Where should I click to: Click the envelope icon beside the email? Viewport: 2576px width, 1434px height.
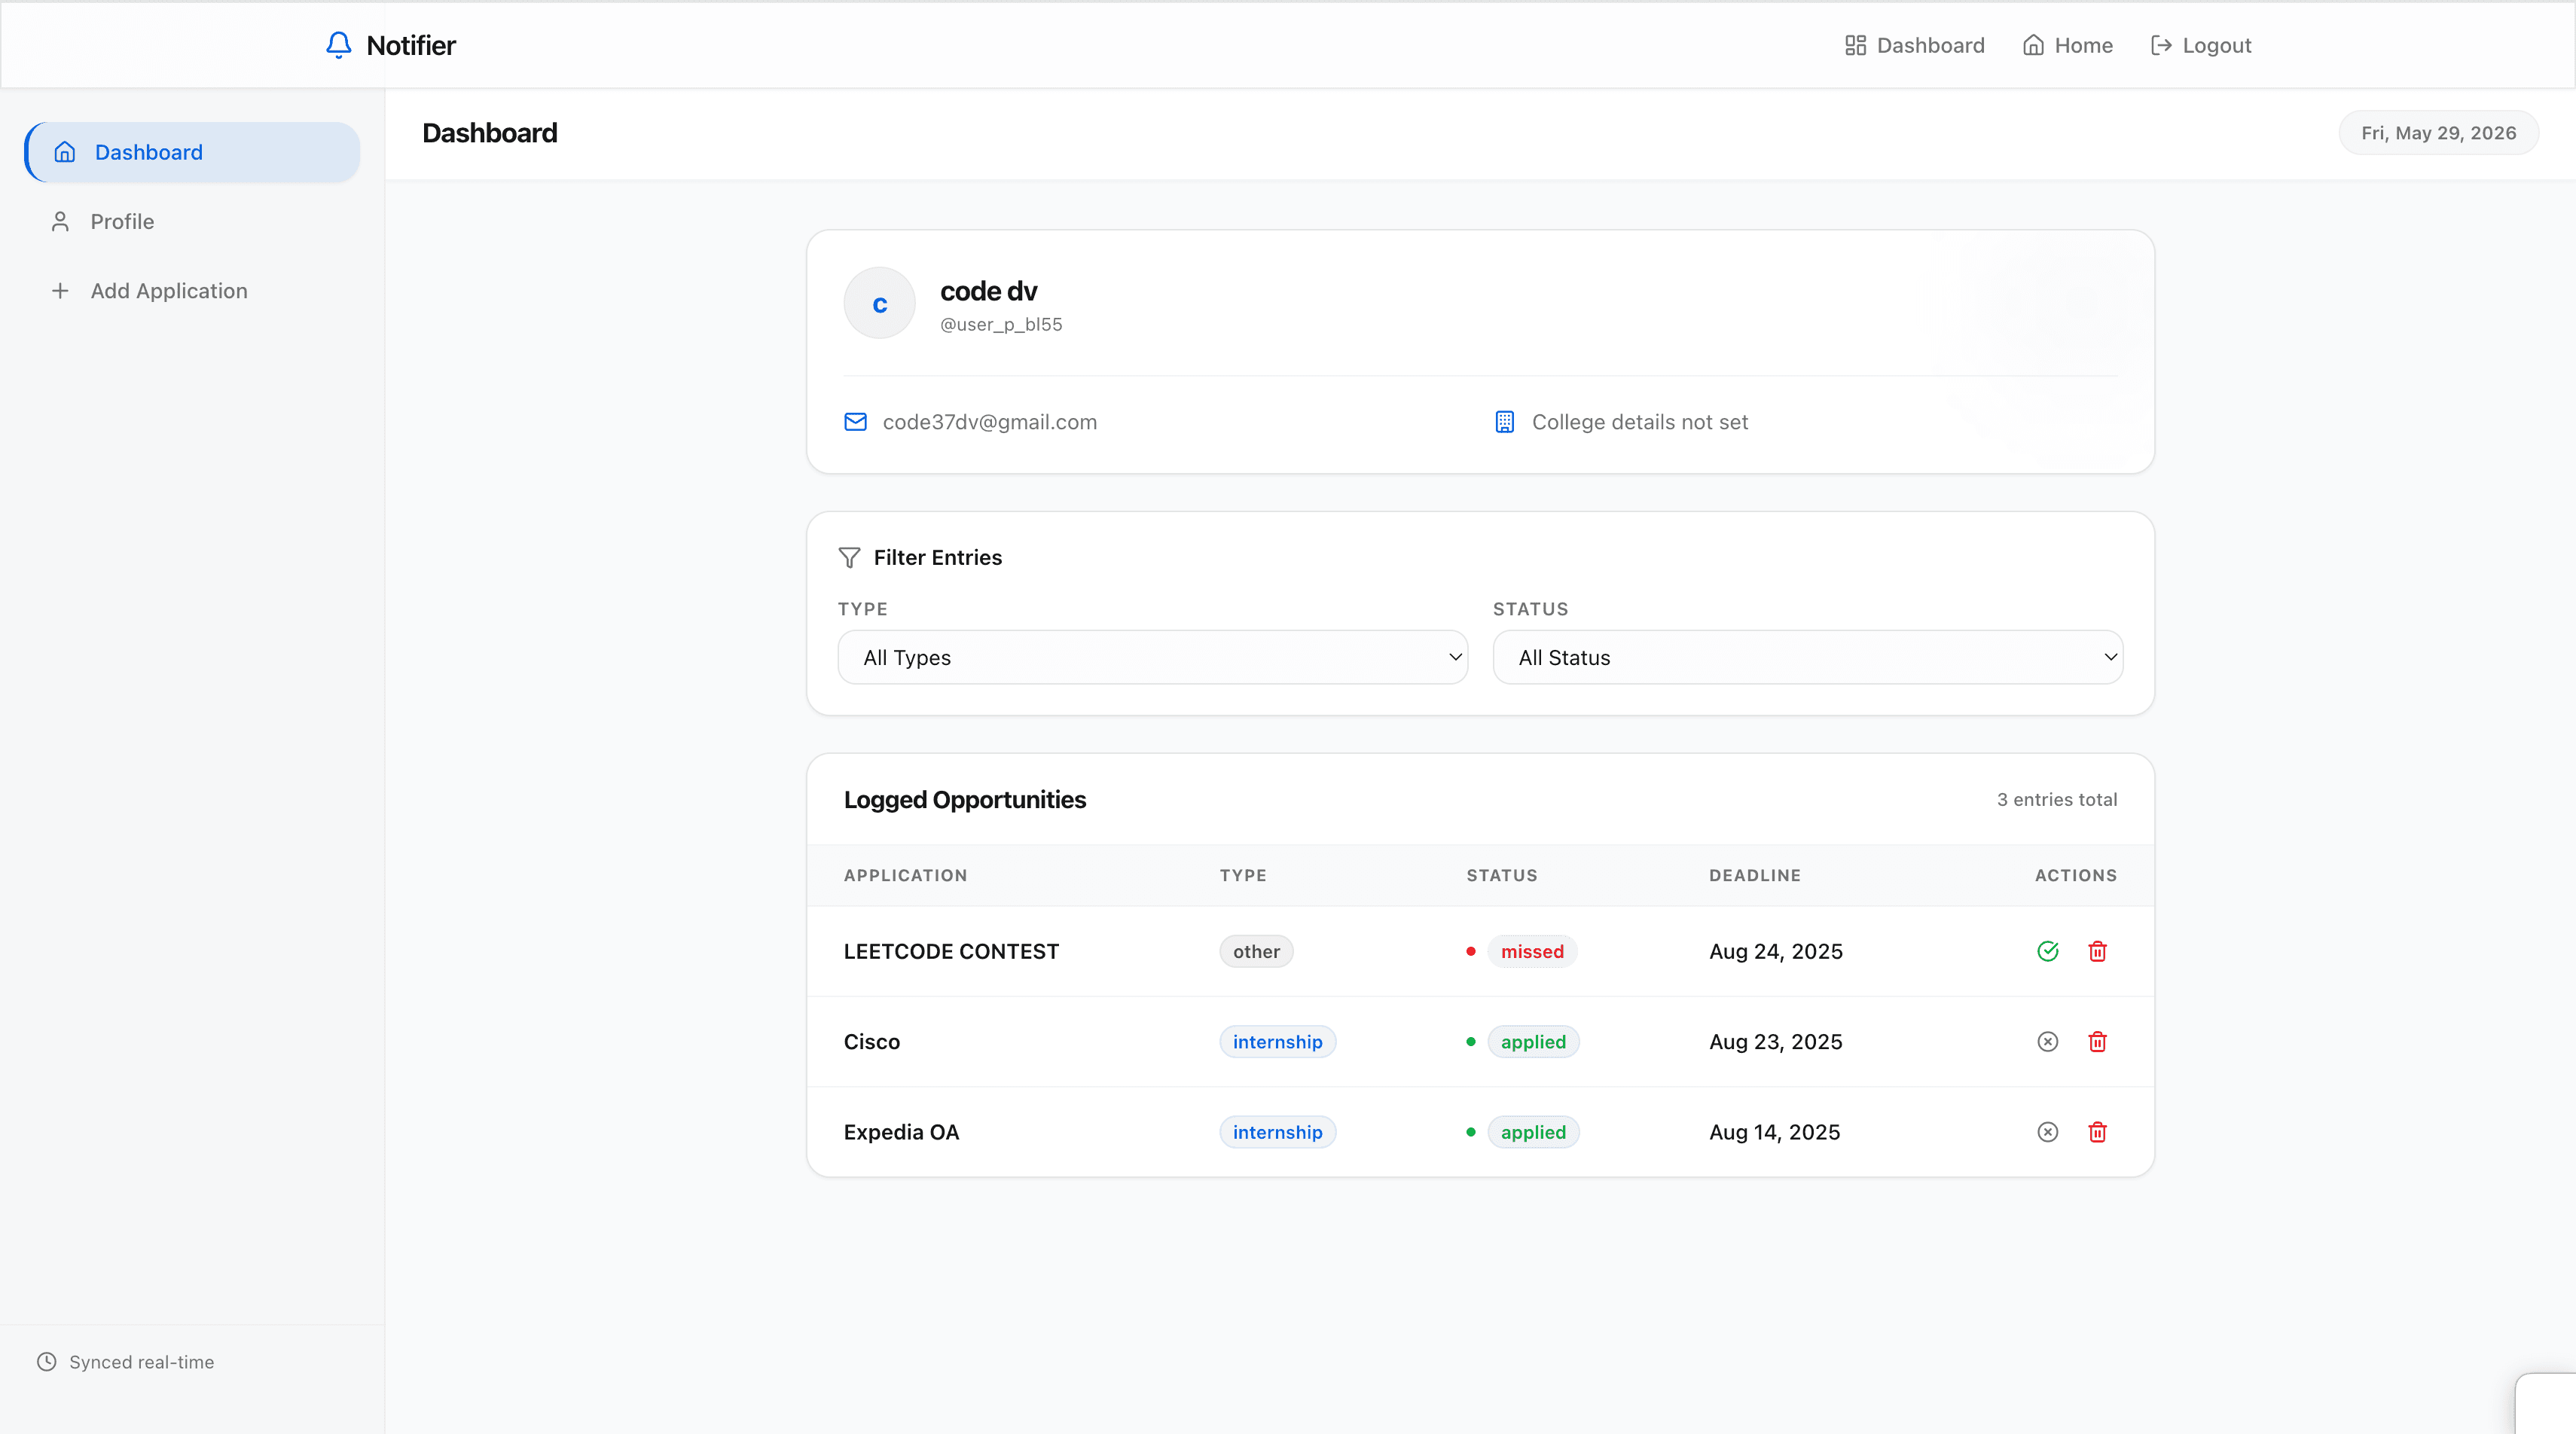pos(855,422)
